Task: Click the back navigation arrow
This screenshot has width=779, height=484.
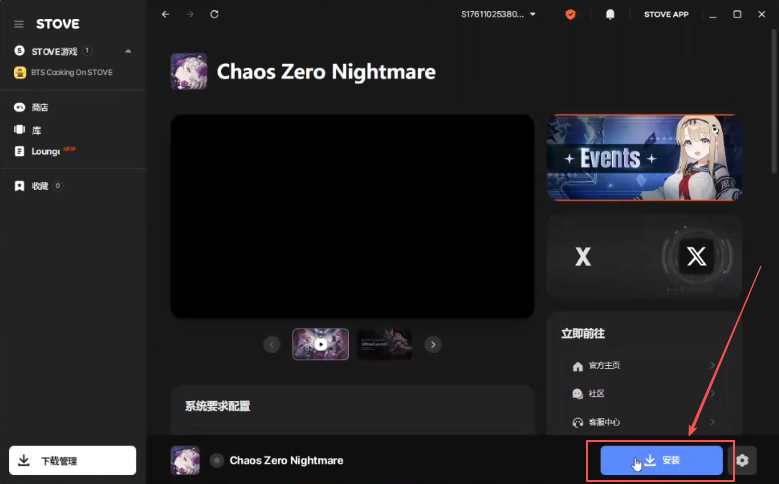Action: tap(165, 14)
